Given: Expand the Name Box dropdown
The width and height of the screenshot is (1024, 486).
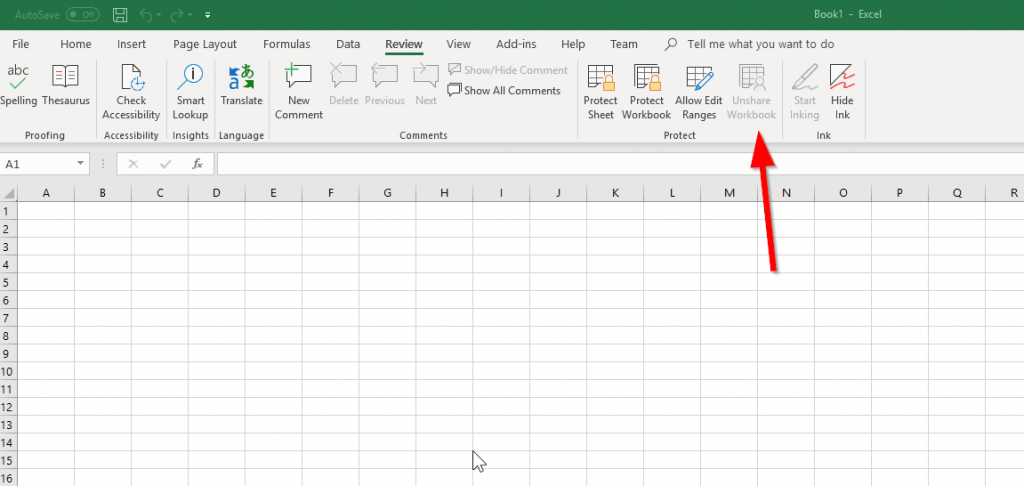Looking at the screenshot, I should 81,164.
